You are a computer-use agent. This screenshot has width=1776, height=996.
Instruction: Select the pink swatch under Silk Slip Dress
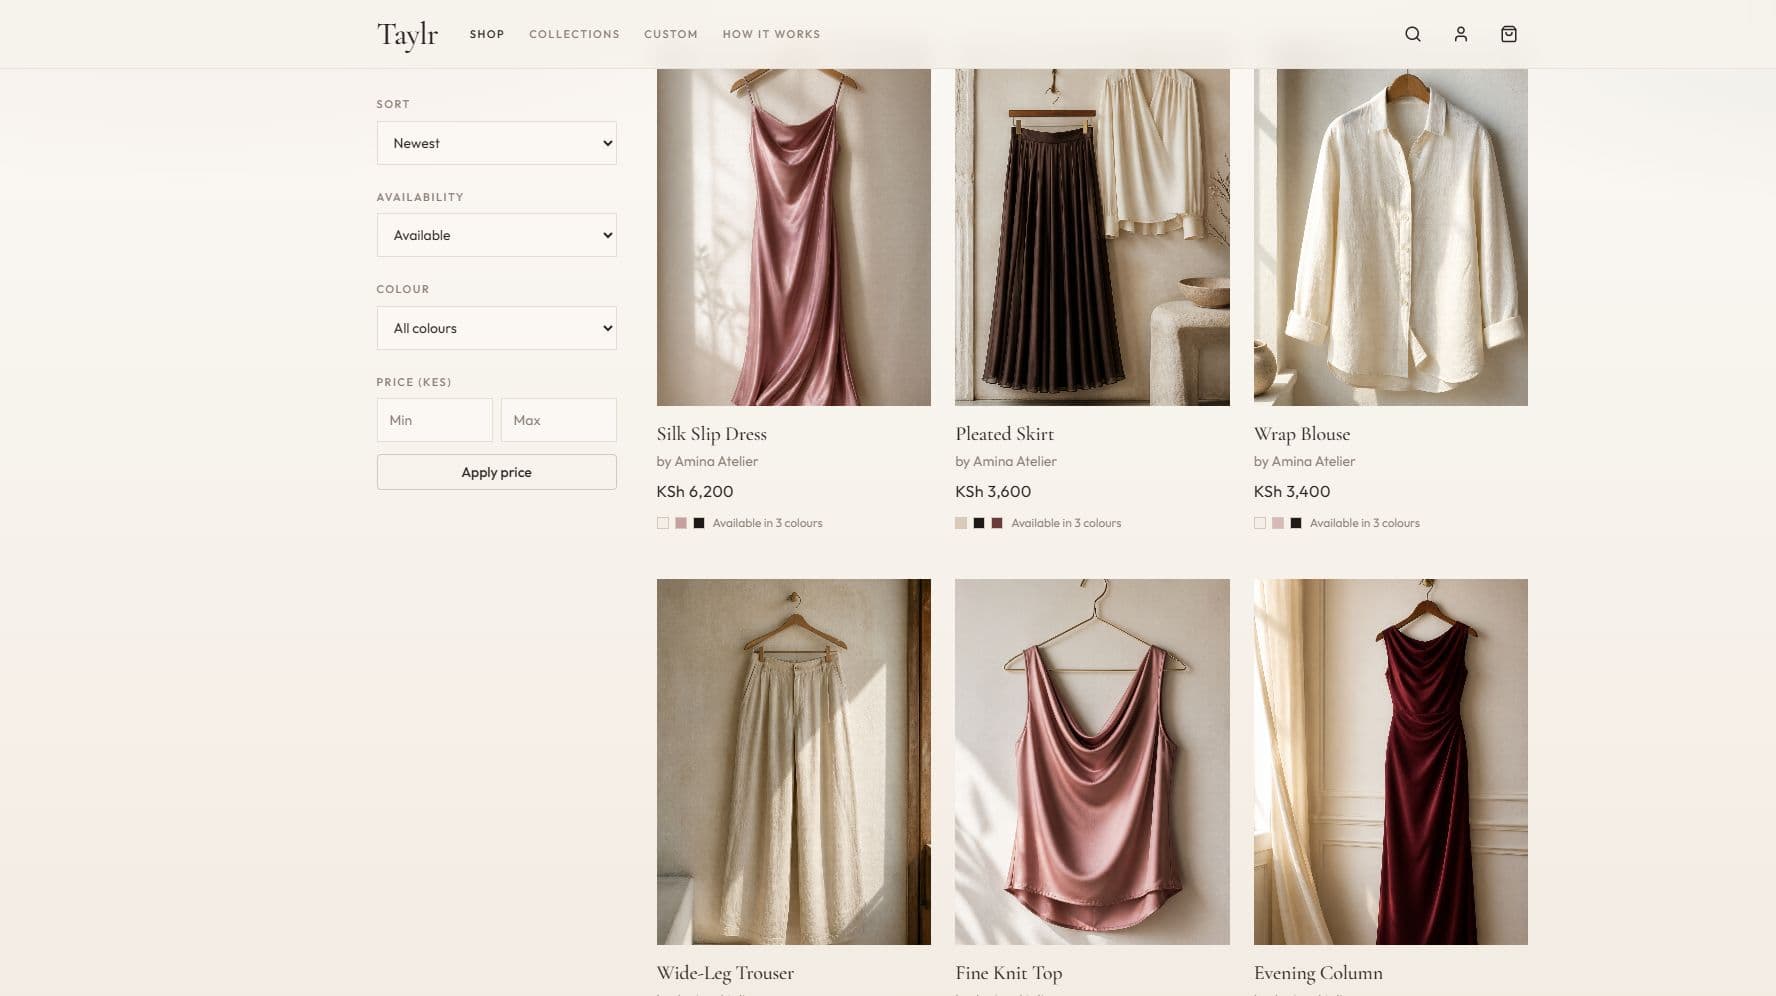[681, 523]
